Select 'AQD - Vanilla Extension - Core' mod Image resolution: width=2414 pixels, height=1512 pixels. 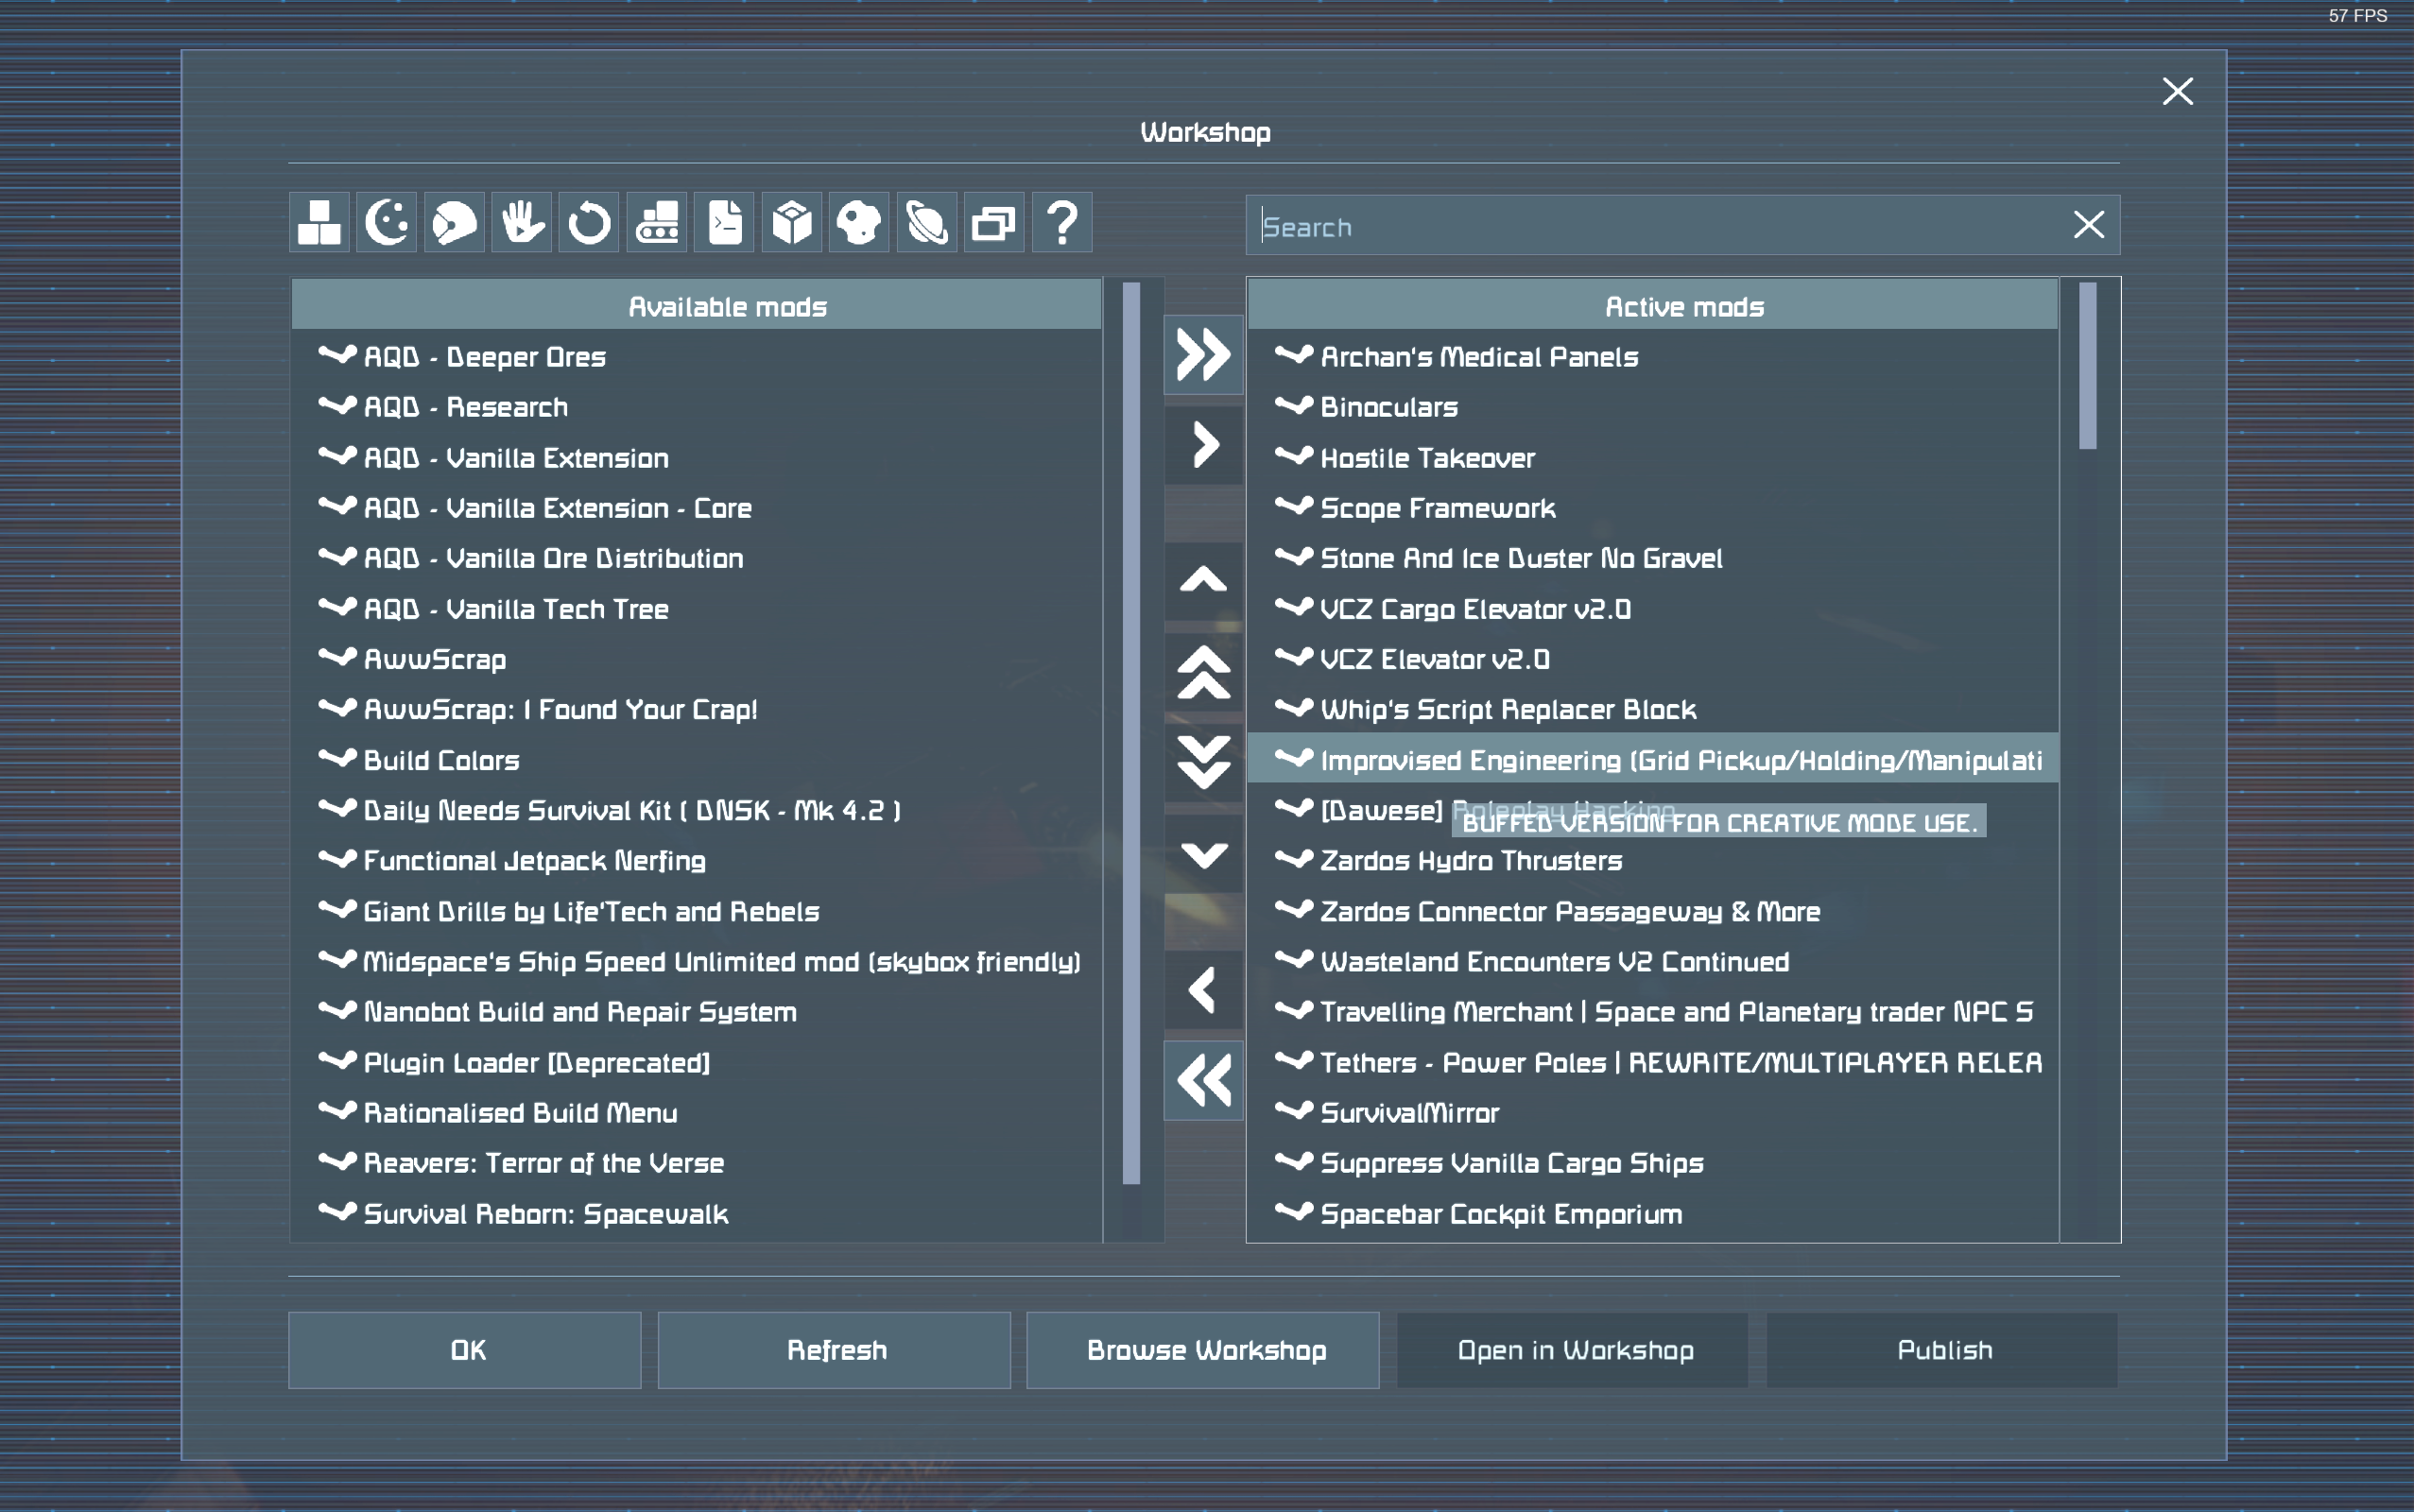coord(697,508)
